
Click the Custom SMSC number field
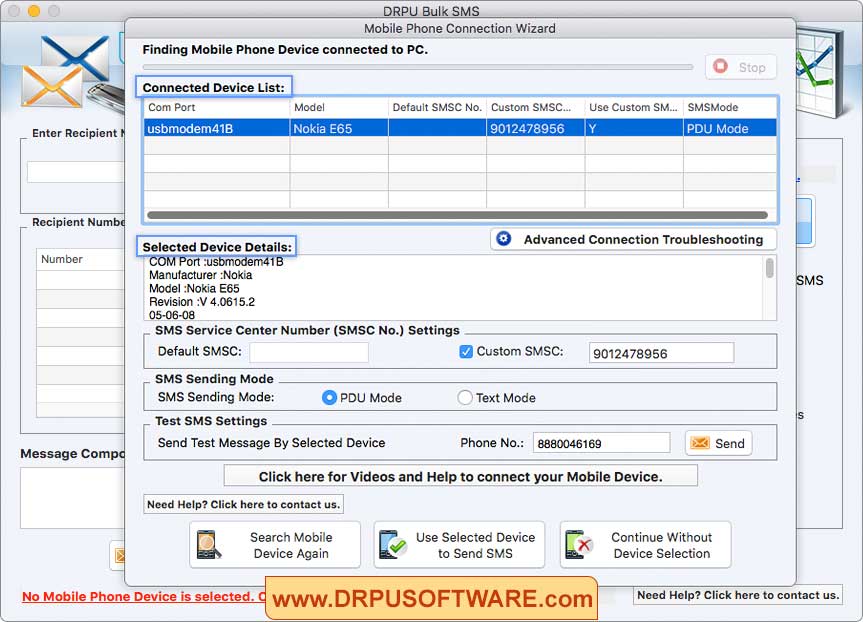point(661,353)
